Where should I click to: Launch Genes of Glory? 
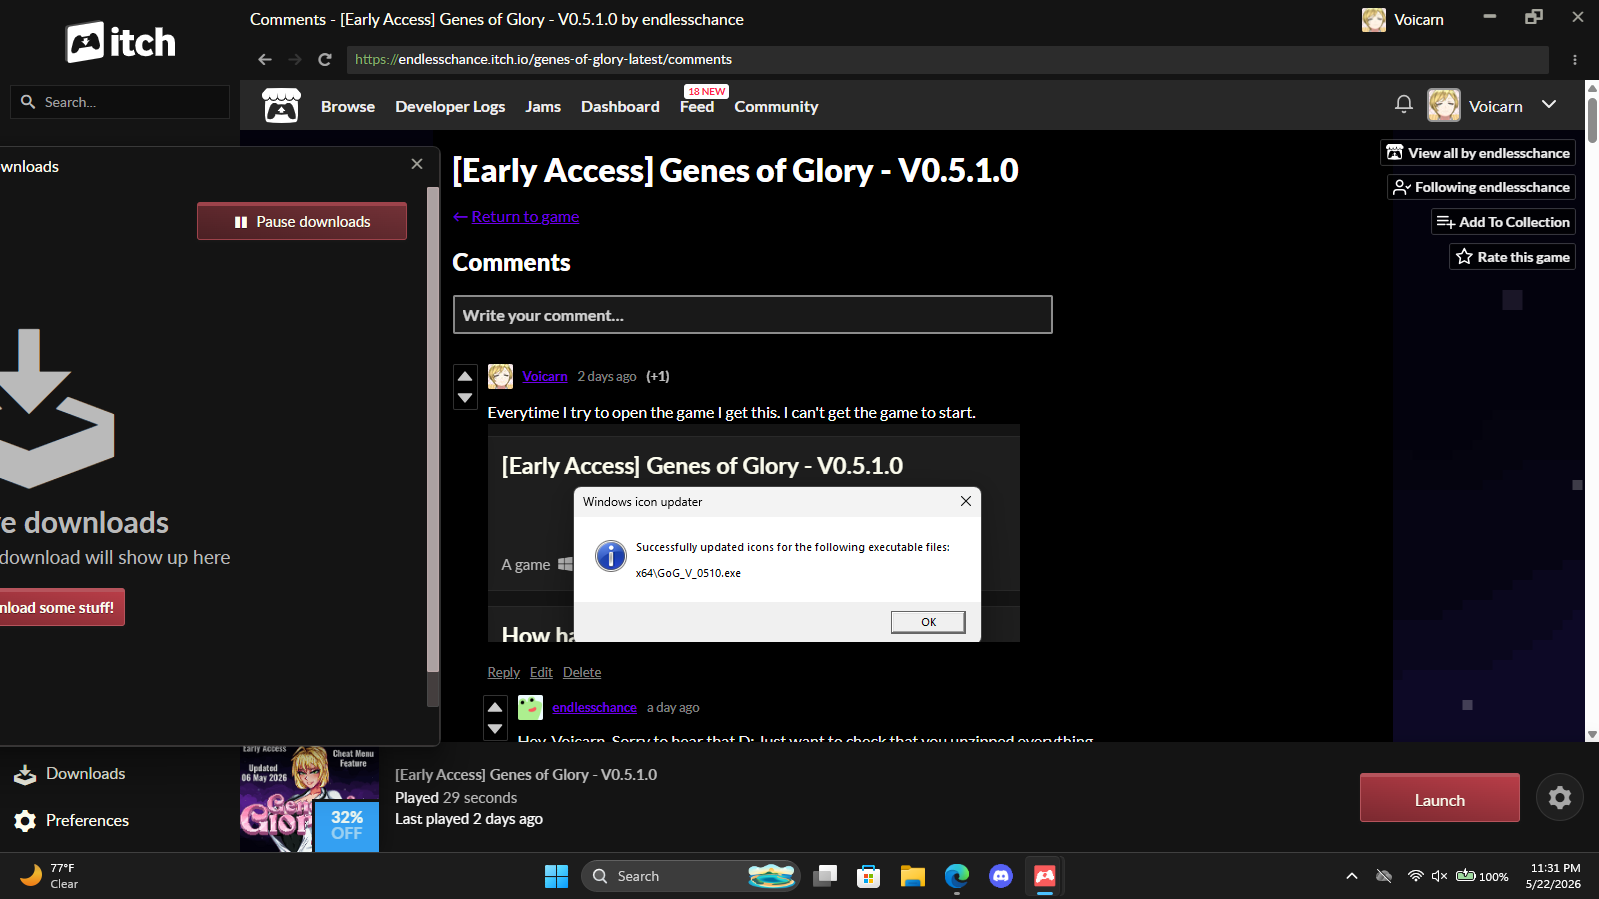(x=1439, y=798)
